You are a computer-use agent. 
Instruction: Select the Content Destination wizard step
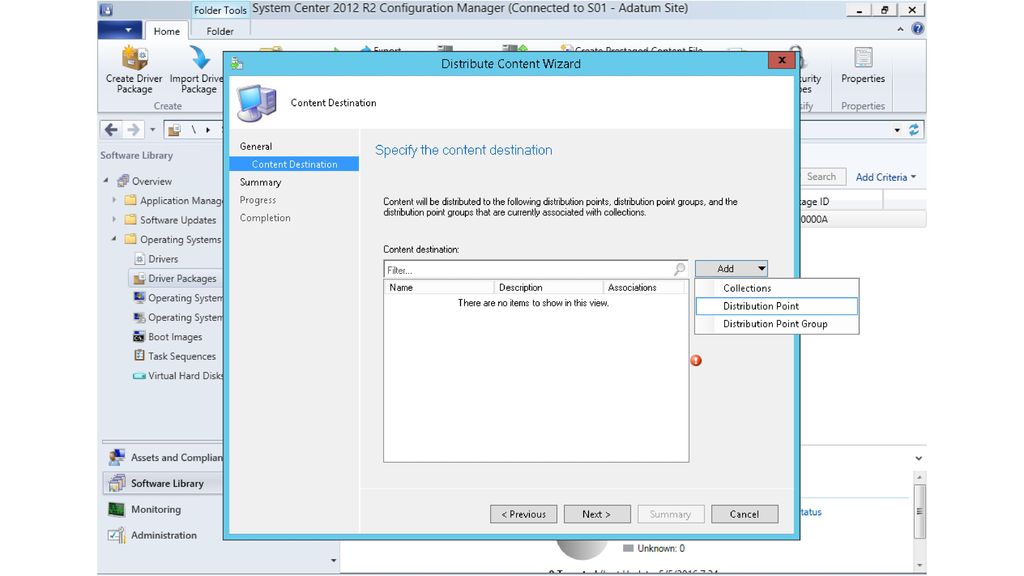(x=294, y=164)
